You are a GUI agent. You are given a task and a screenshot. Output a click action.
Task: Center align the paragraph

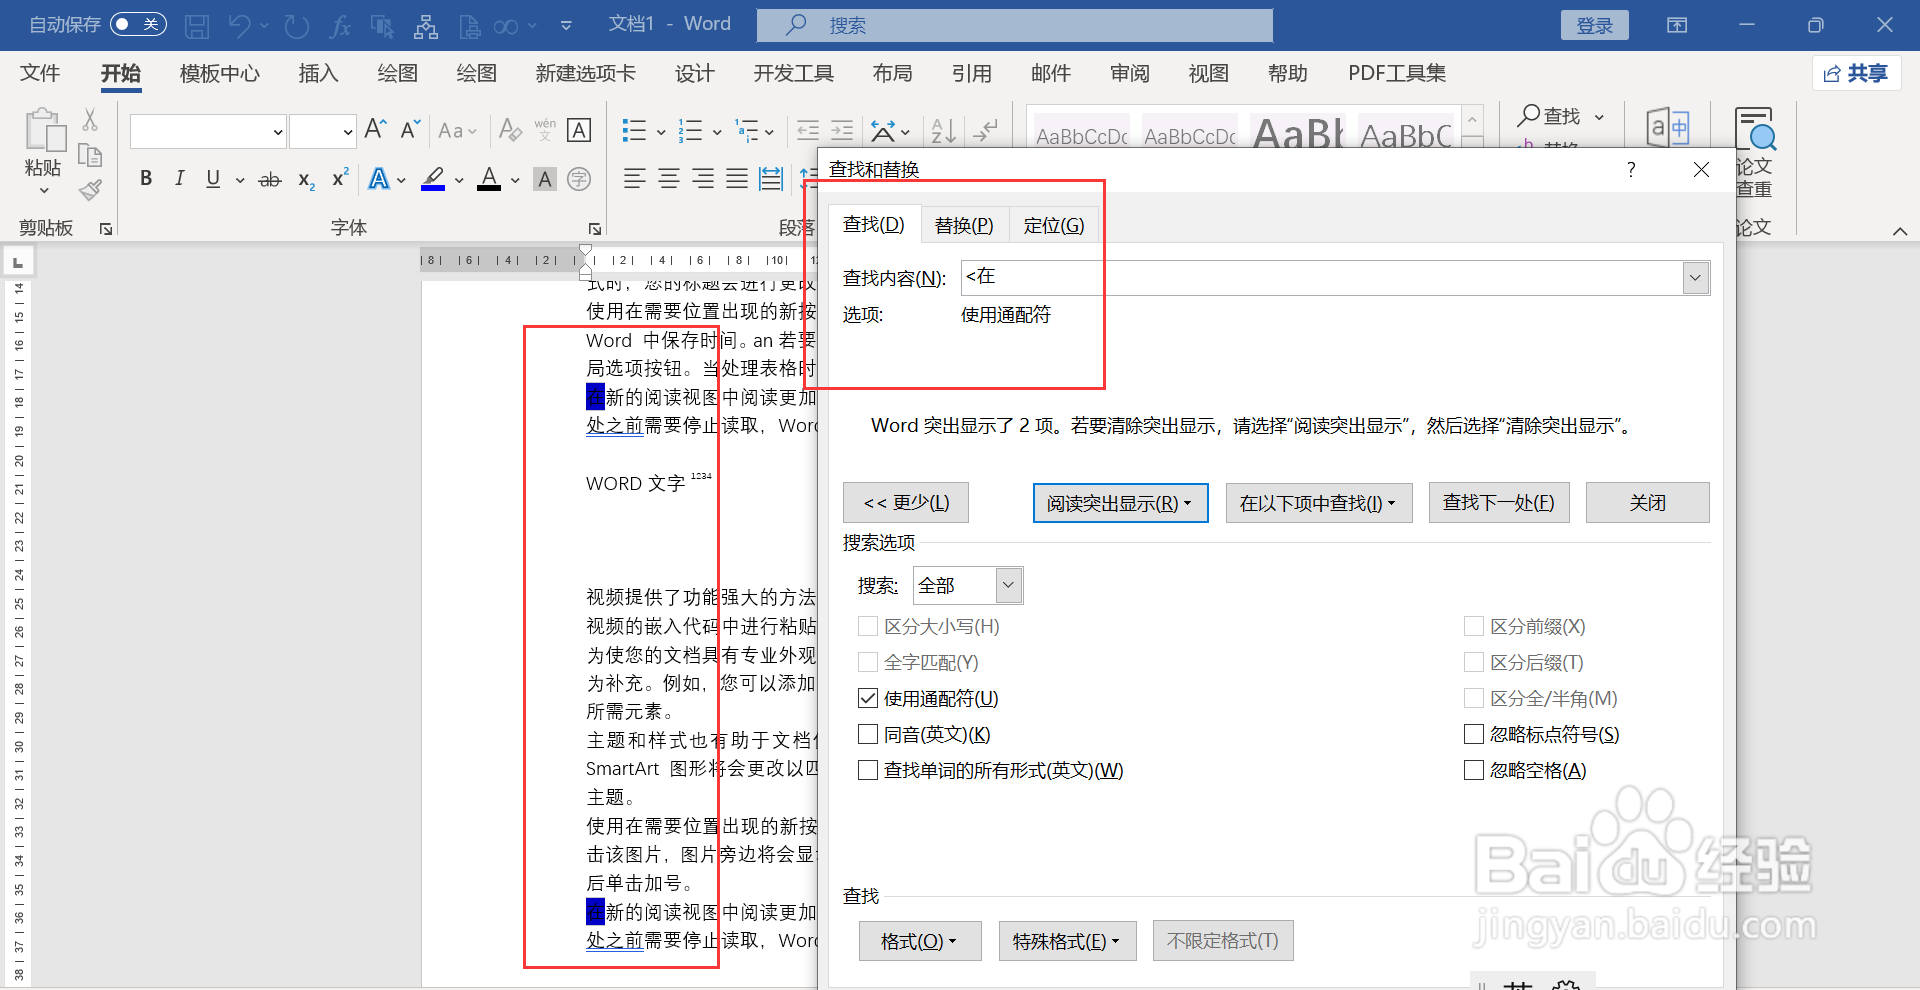(x=669, y=179)
